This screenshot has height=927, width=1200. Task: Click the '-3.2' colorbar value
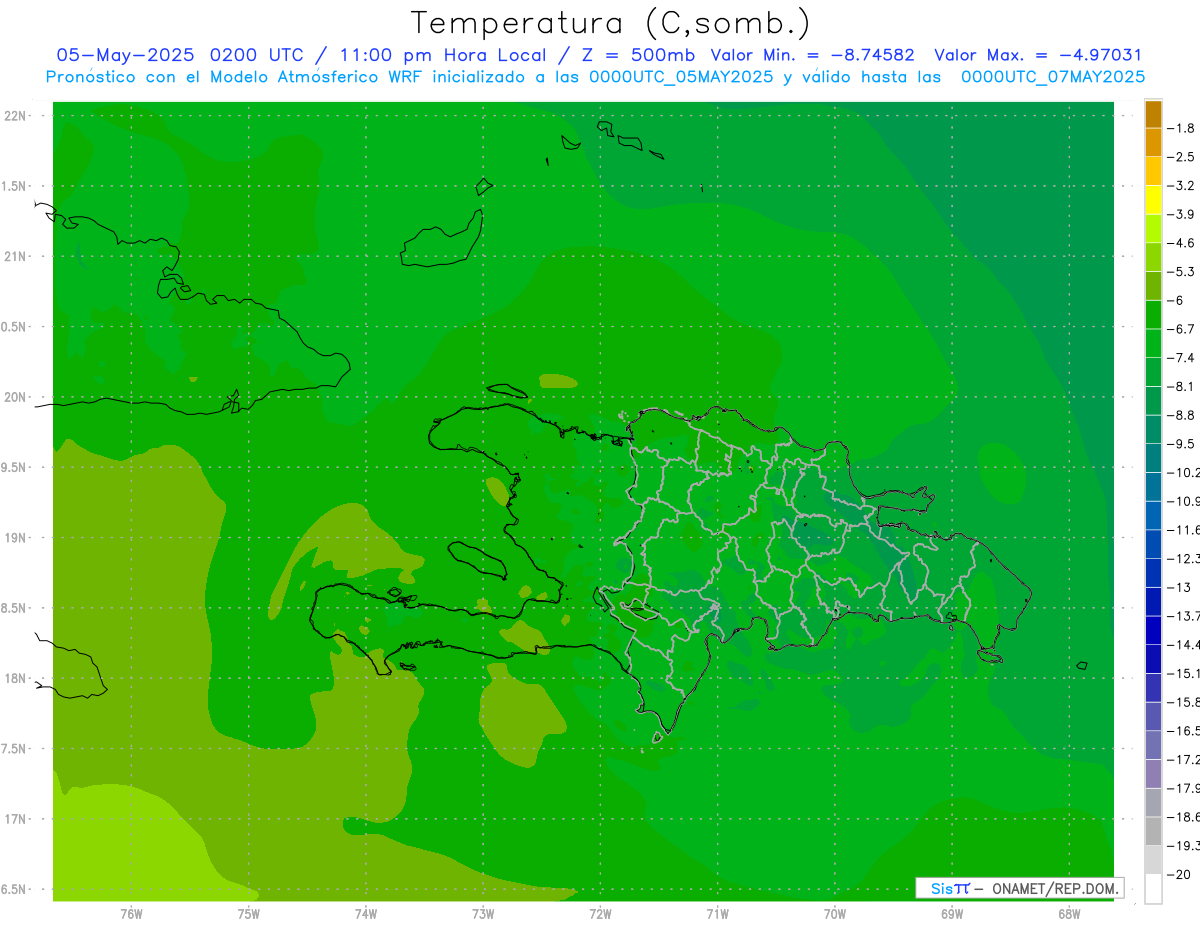coord(1182,185)
